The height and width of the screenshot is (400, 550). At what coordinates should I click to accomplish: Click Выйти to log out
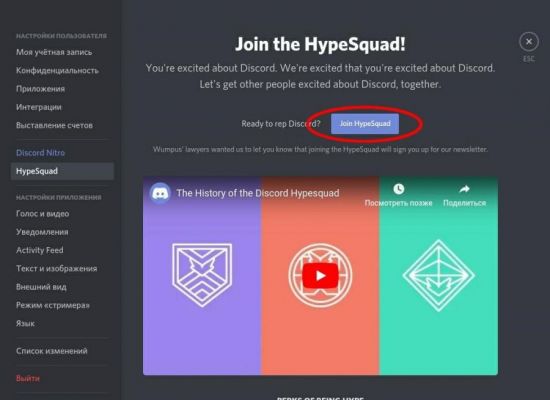tap(28, 378)
